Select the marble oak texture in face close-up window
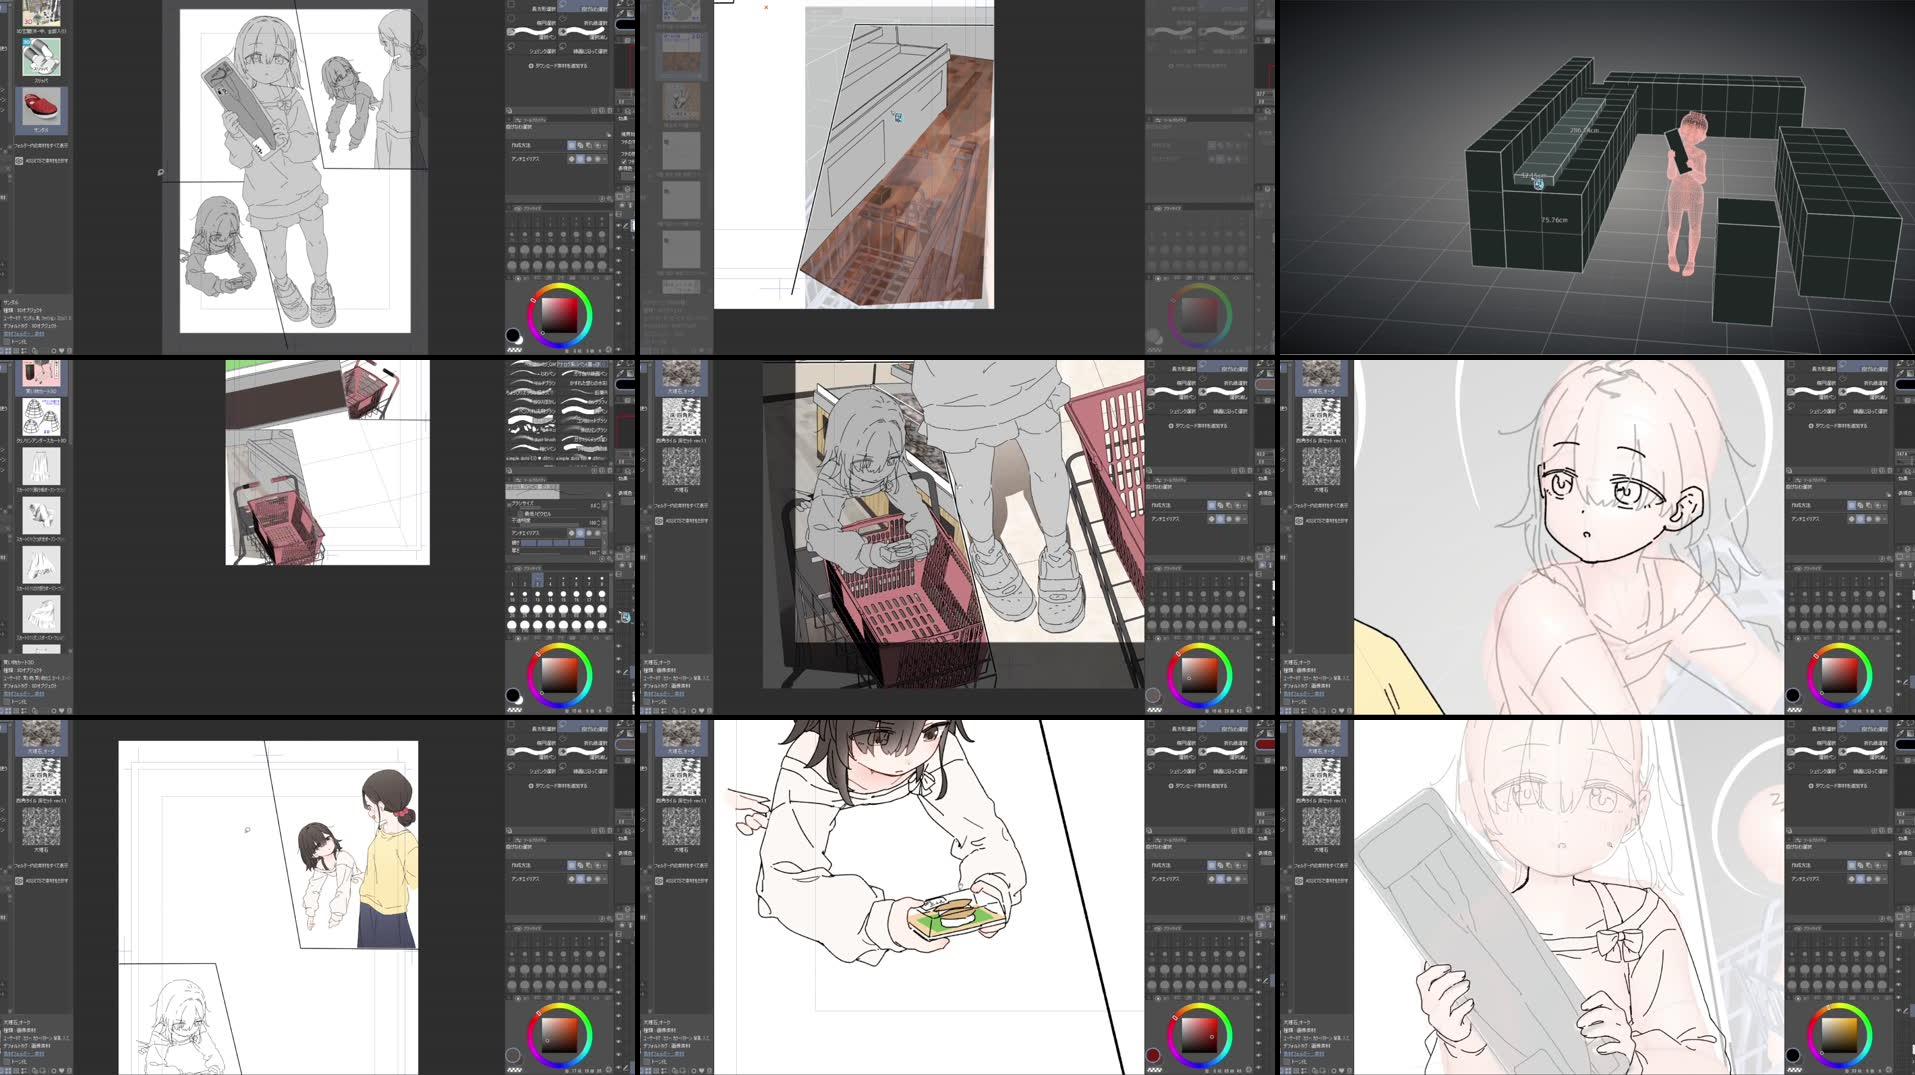1915x1075 pixels. pos(1321,376)
